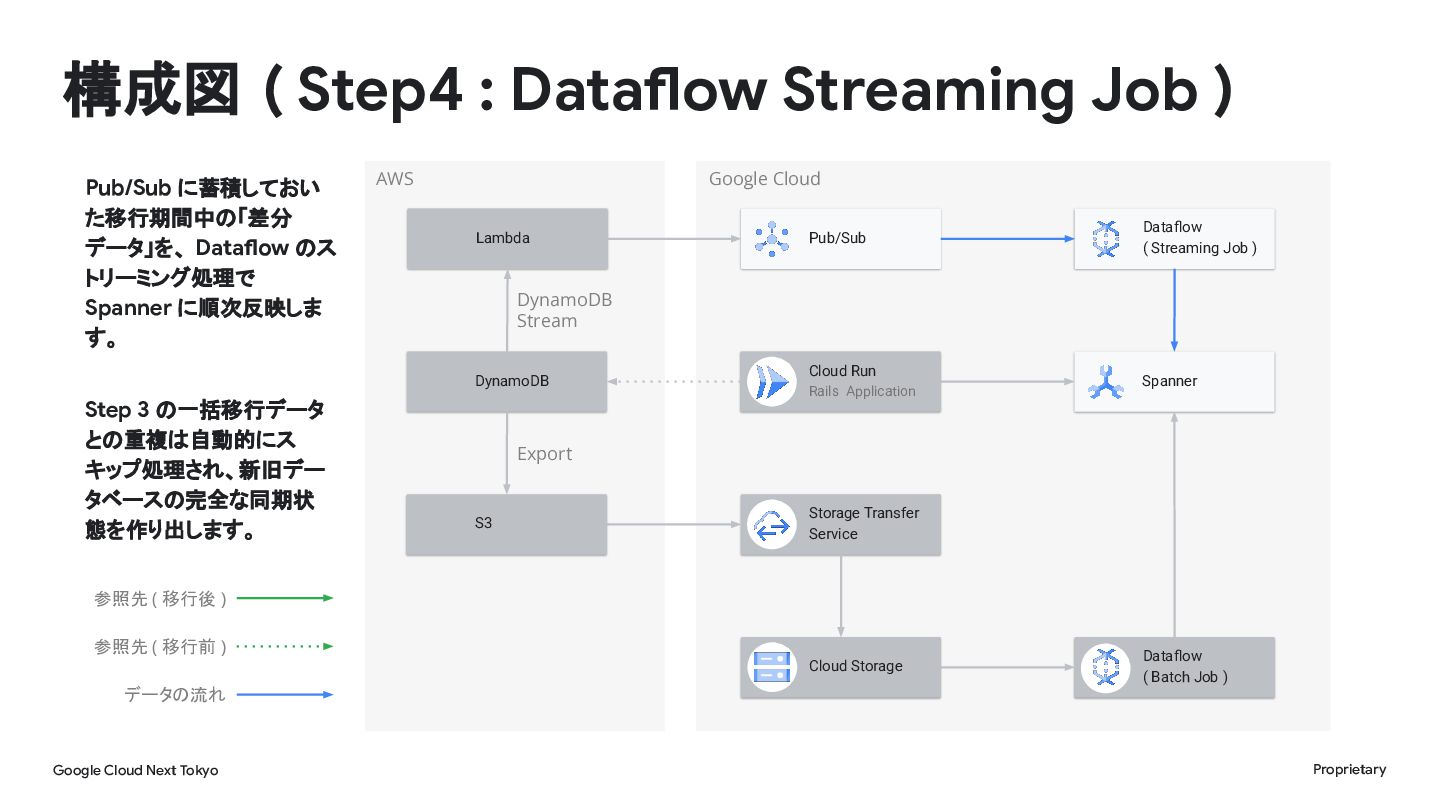Click the slide title "構成図 ( Step4 : Dataflow Streaming Job )"
Screen dimensions: 1440x810
648,89
